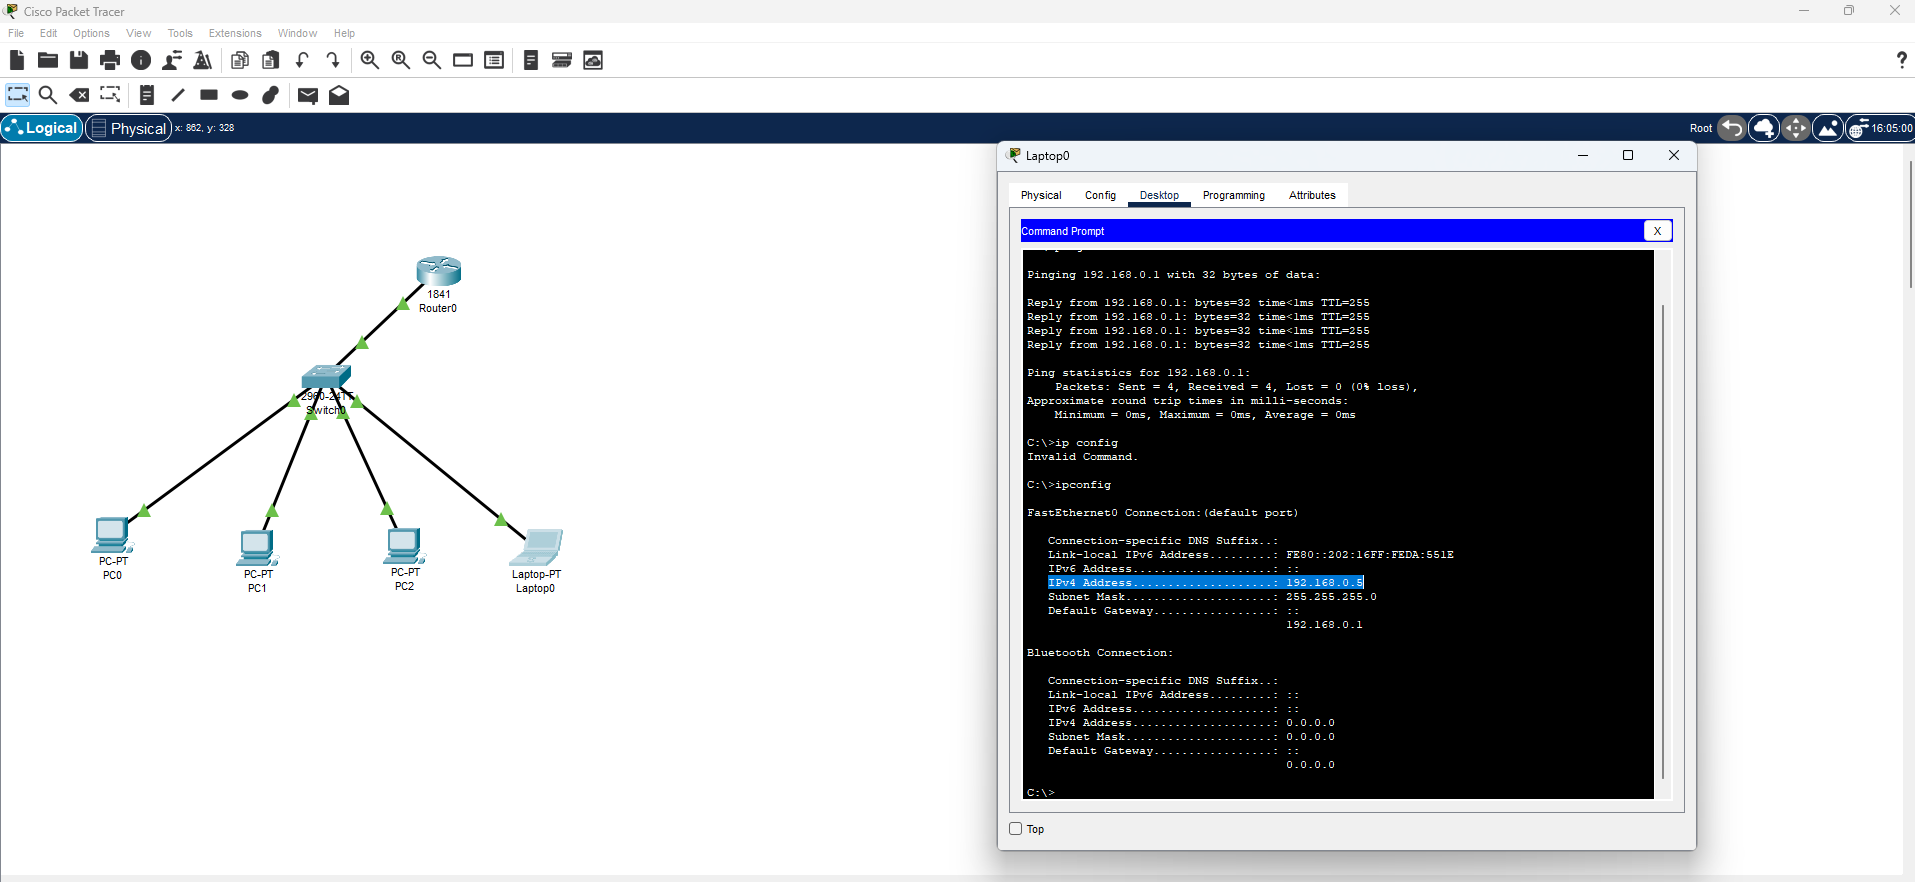Open the Activity Wizard icon
1915x882 pixels.
coord(203,60)
